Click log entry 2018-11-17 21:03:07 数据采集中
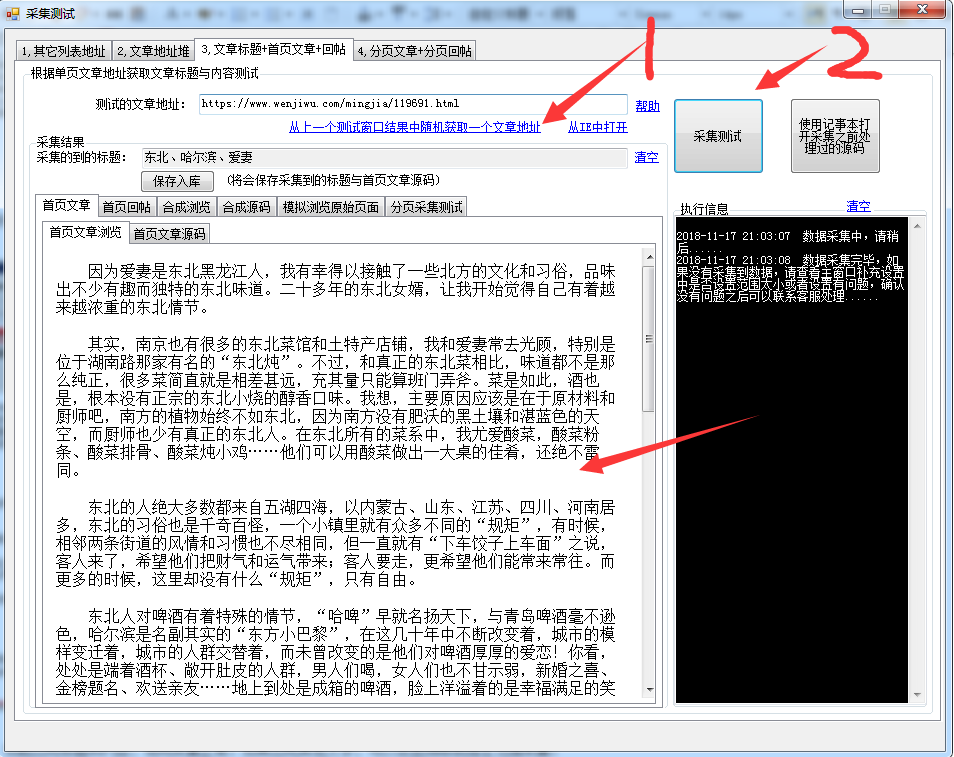The image size is (954, 757). (x=787, y=242)
